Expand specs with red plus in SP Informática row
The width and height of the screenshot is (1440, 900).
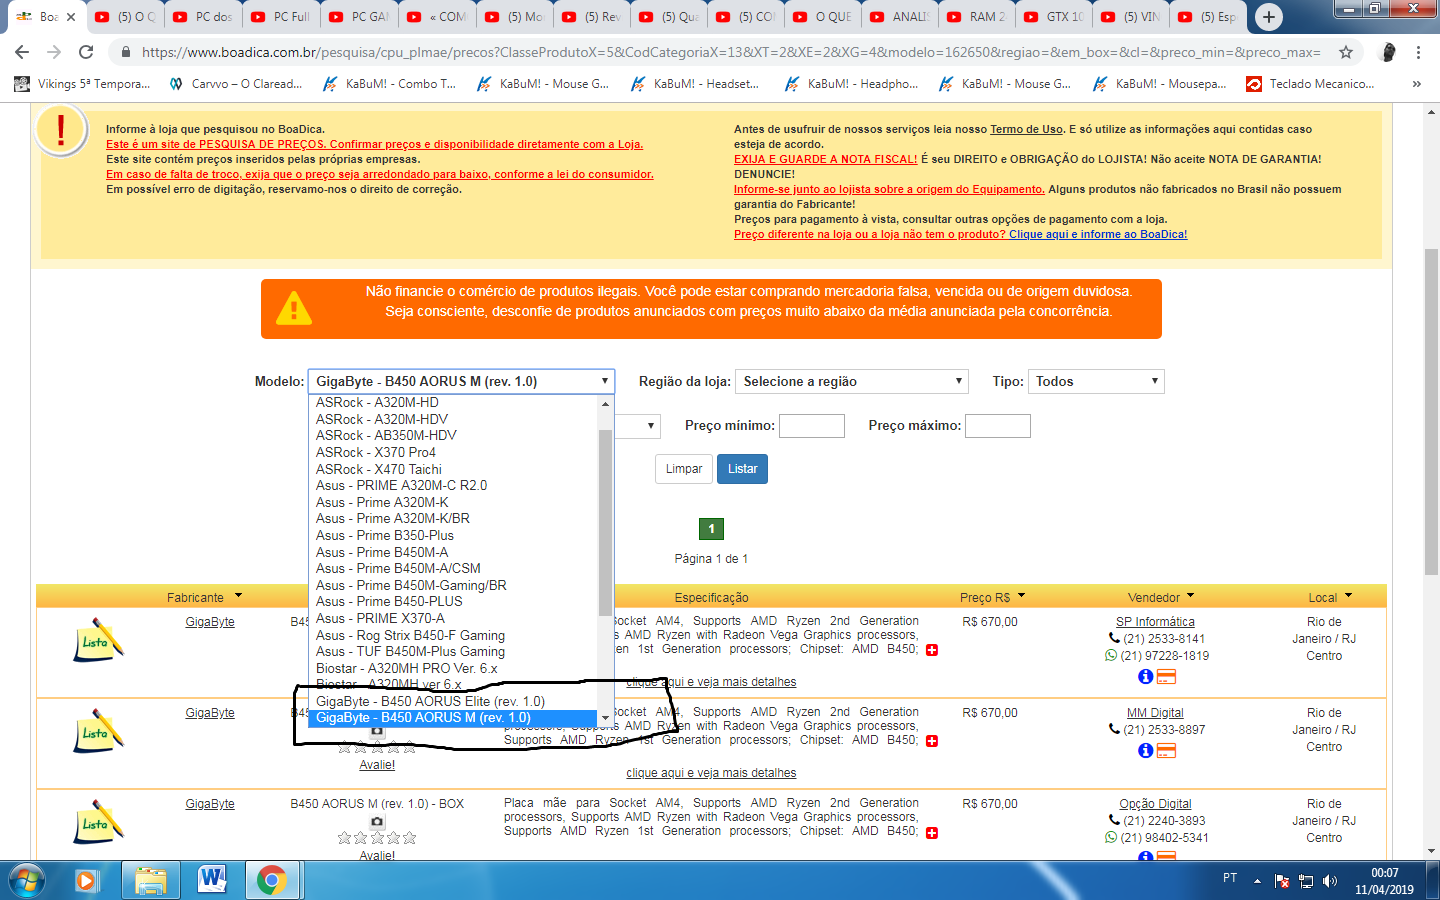(x=932, y=650)
